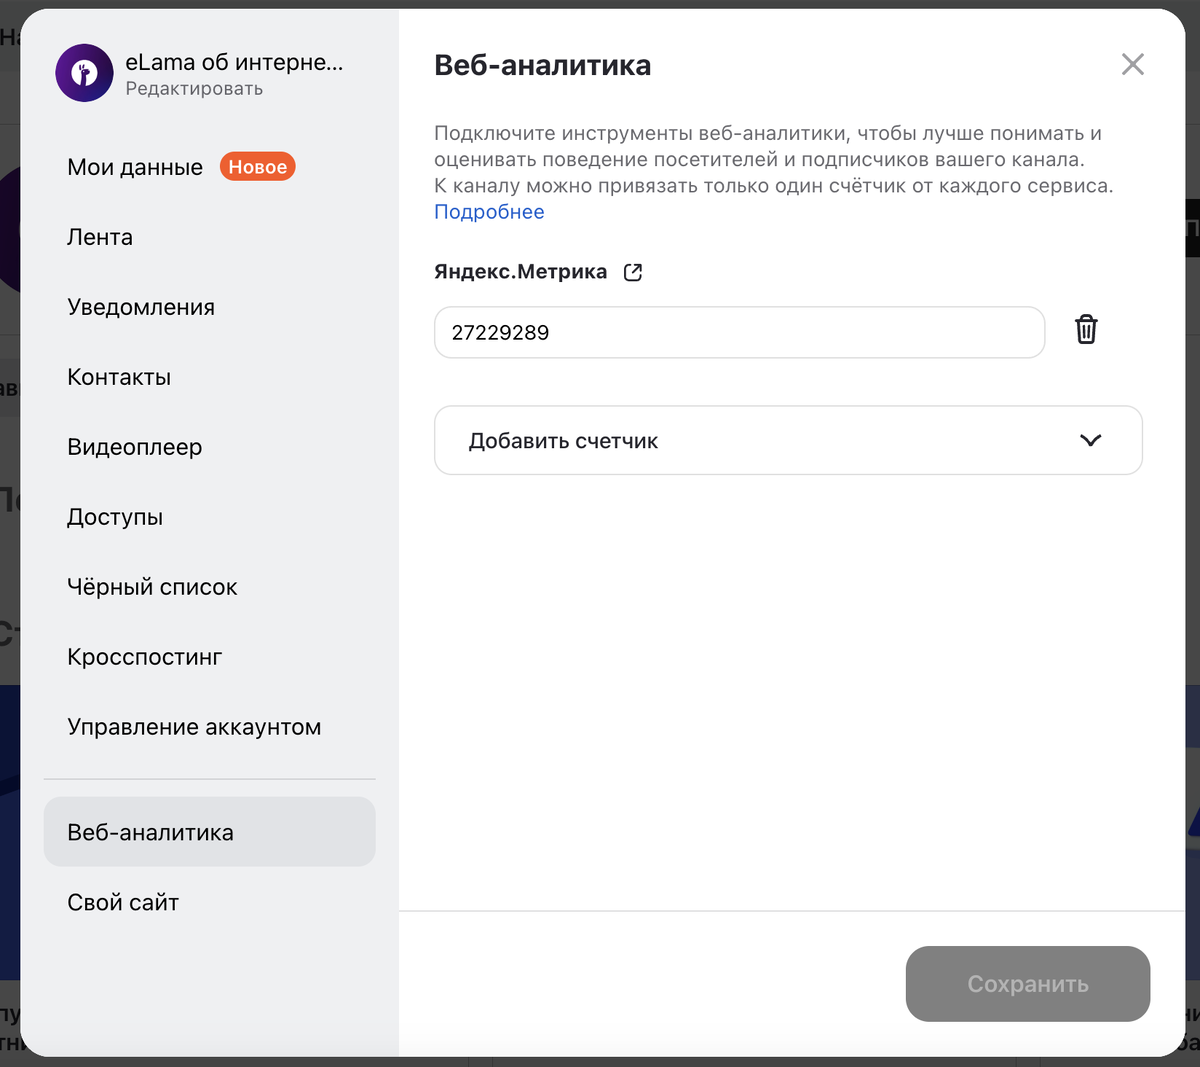Click the eLama channel avatar icon

[84, 73]
